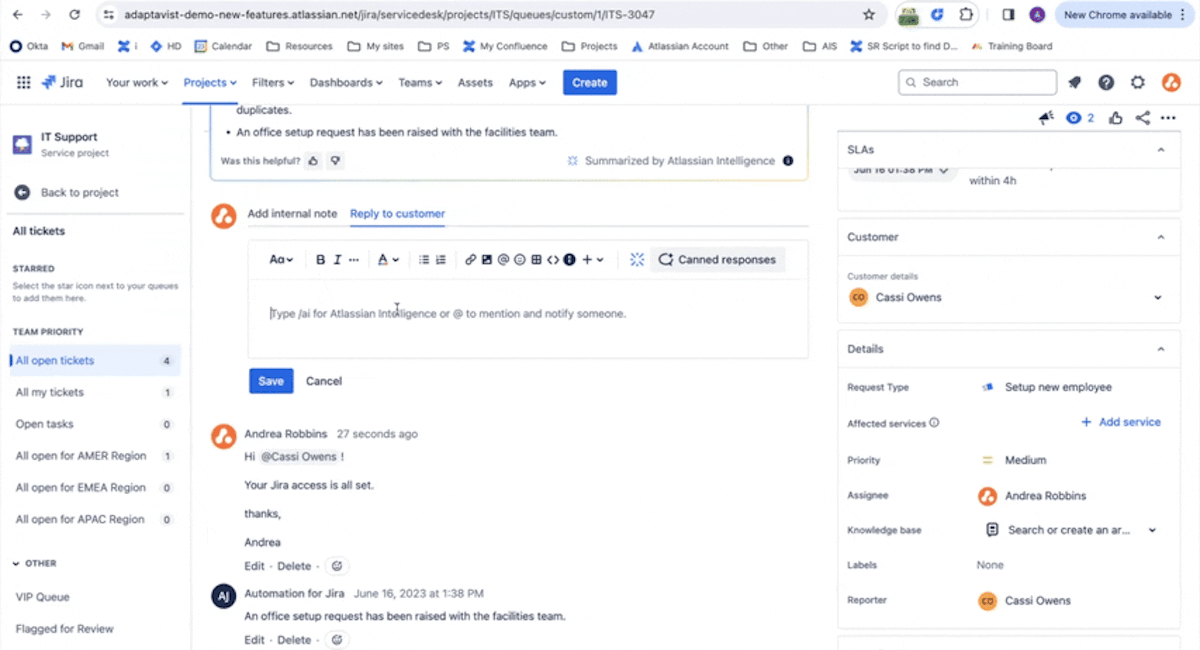Open Jira settings gear
Screen dimensions: 1200x650
coord(1138,83)
